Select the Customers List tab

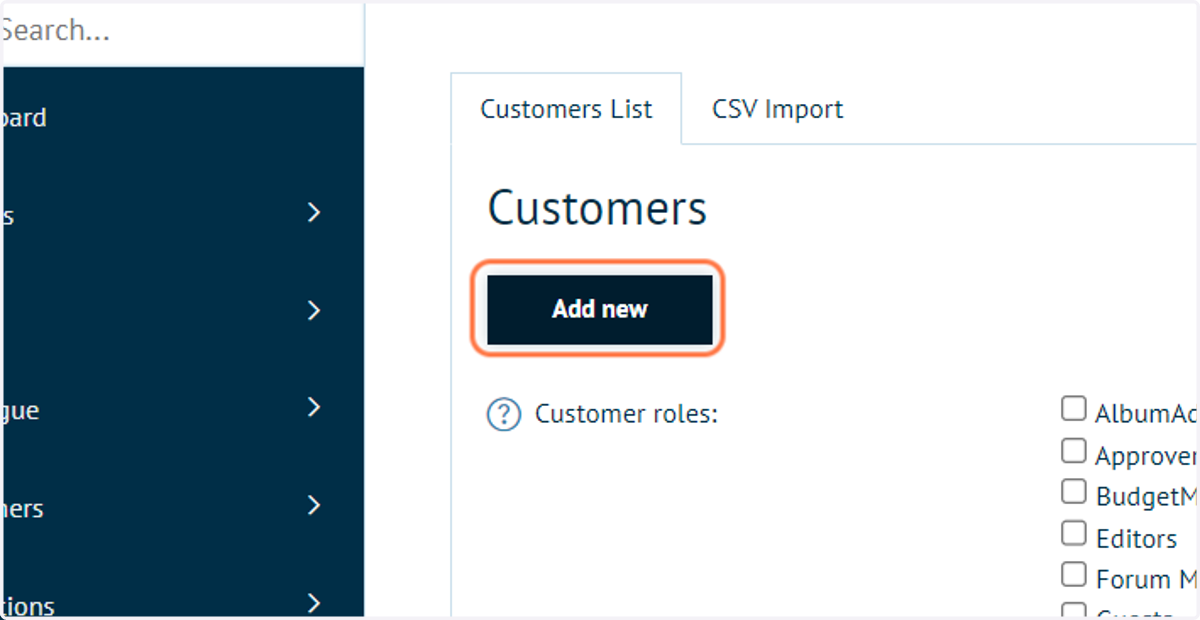(566, 109)
